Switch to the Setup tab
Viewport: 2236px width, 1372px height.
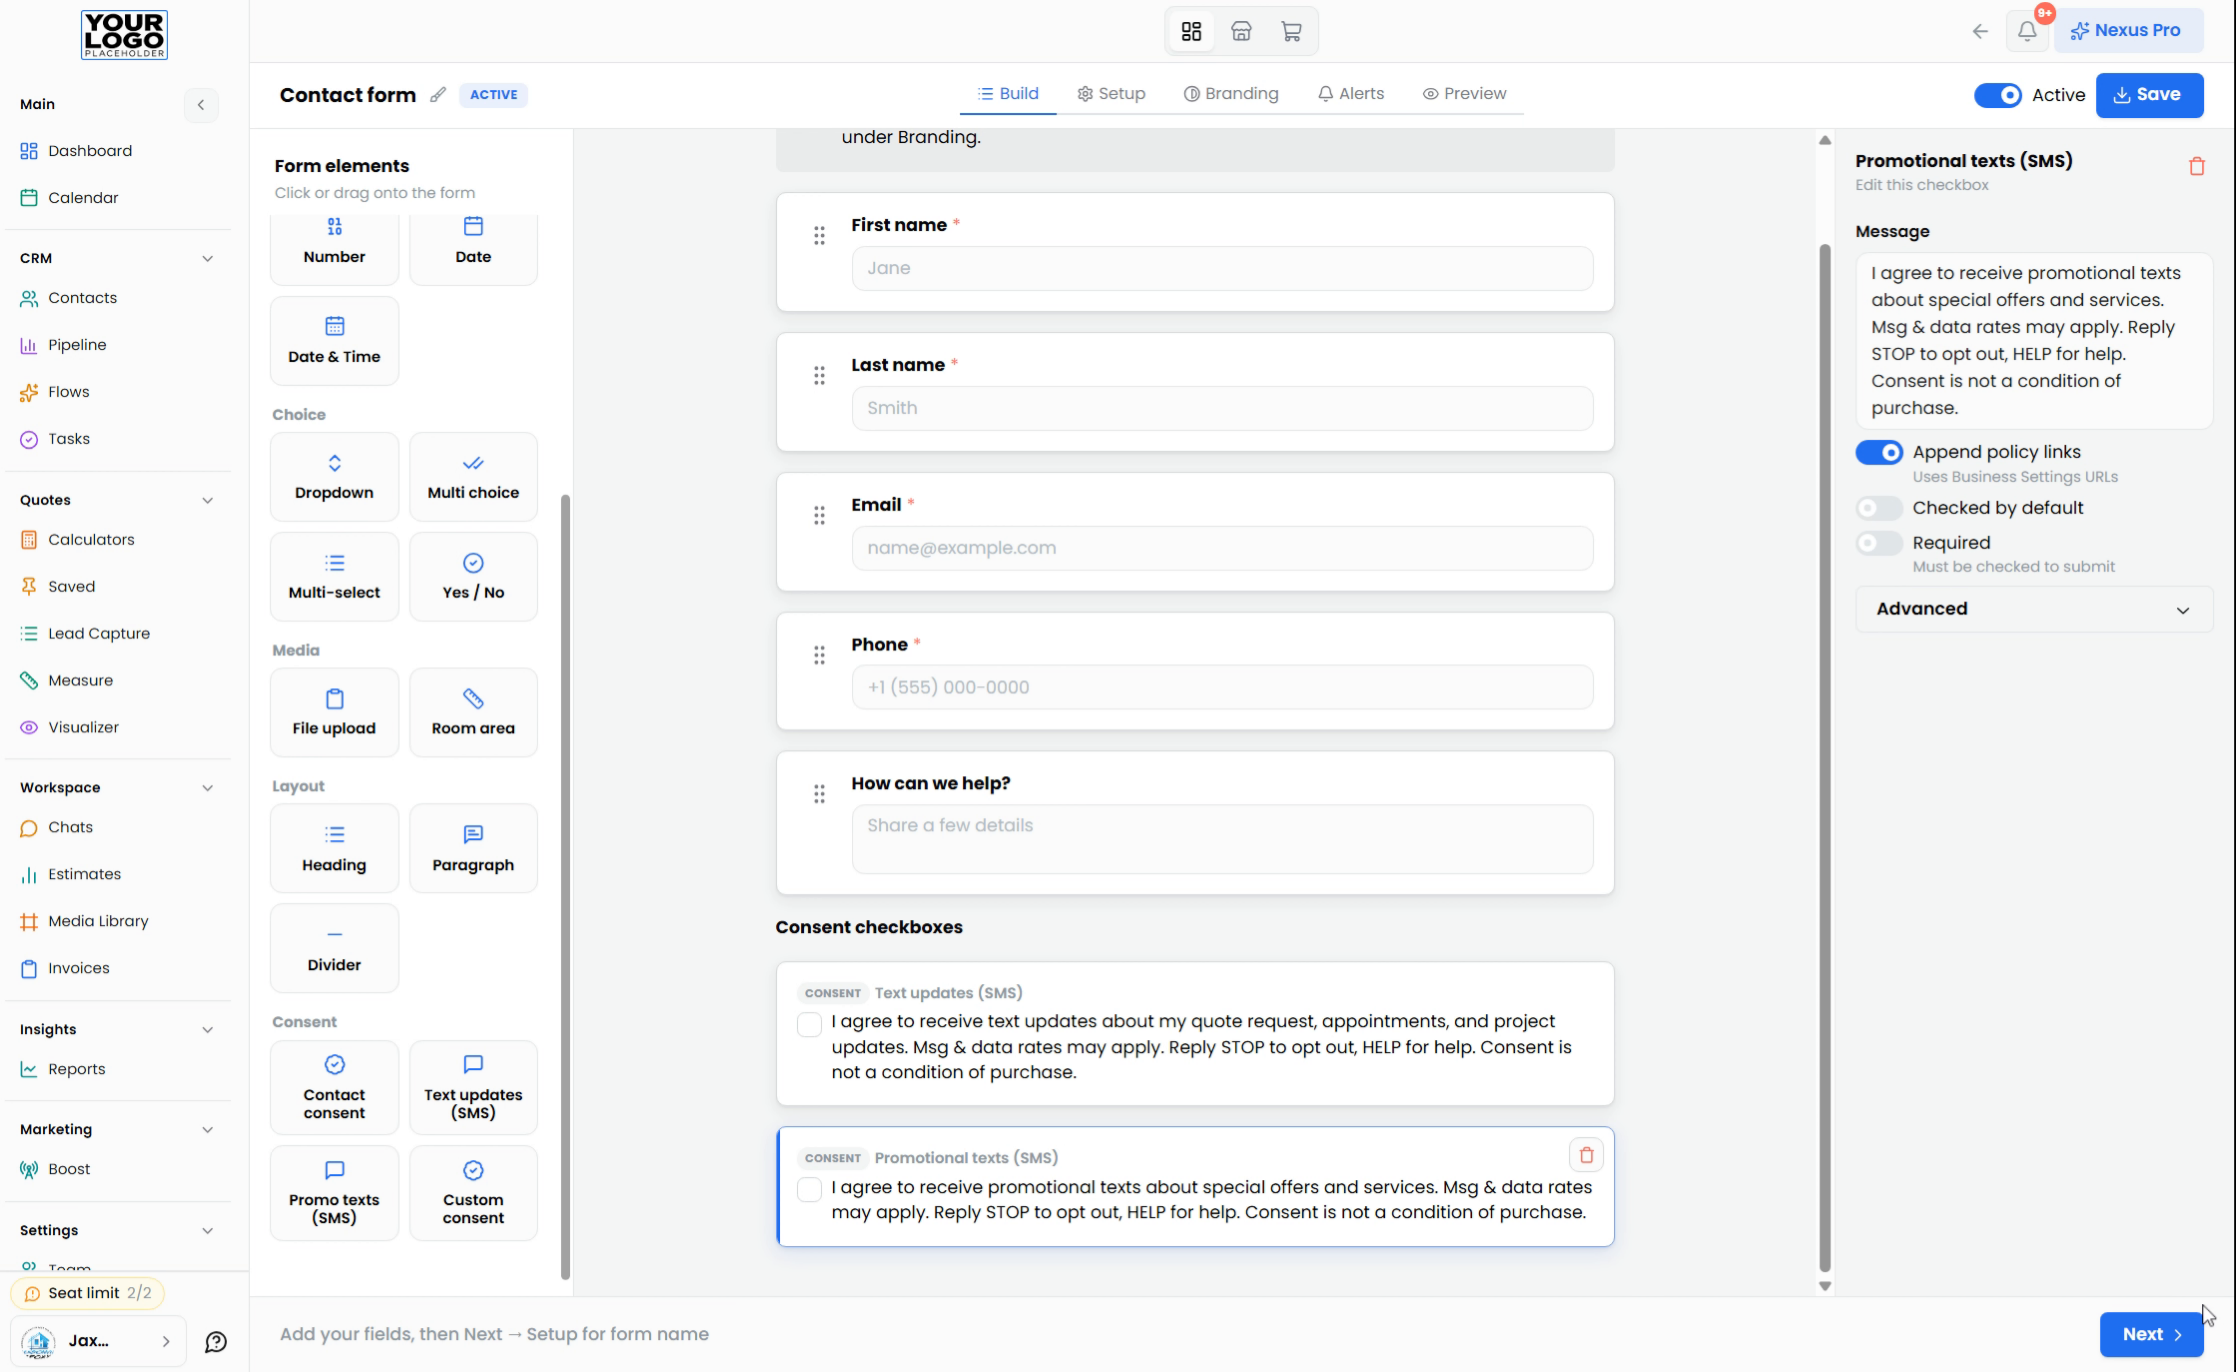tap(1111, 94)
